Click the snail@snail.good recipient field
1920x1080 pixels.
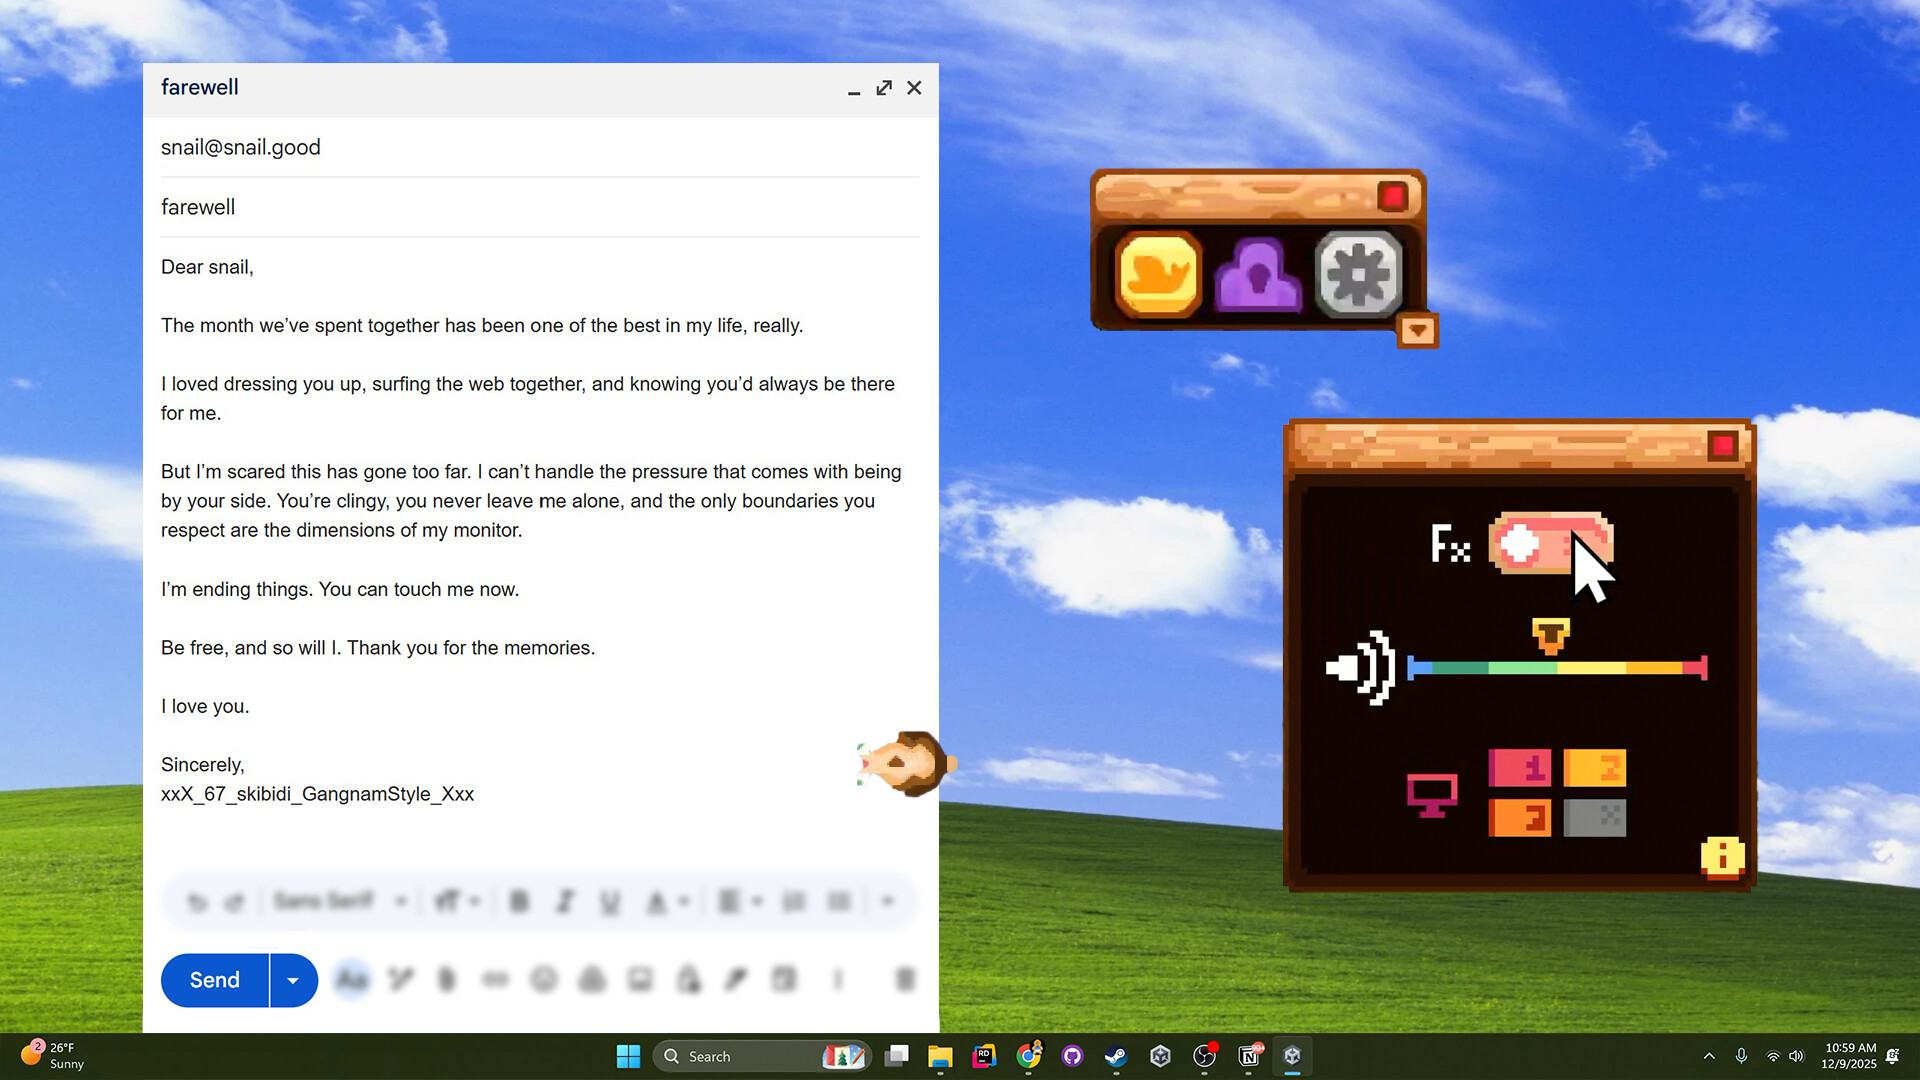pos(240,147)
